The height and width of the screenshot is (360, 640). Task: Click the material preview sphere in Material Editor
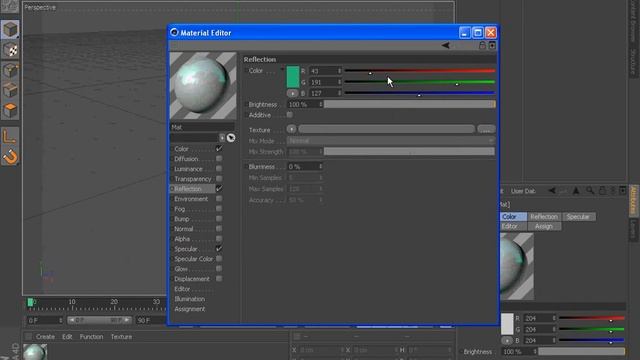coord(203,86)
